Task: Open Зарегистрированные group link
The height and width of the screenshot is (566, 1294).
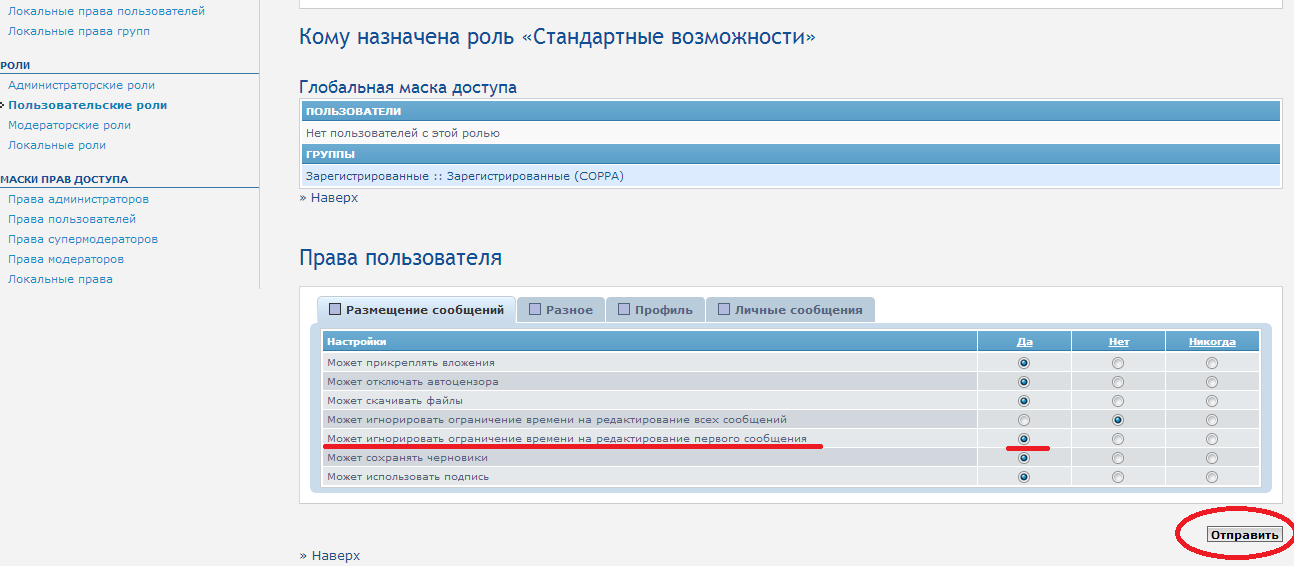Action: click(x=372, y=176)
